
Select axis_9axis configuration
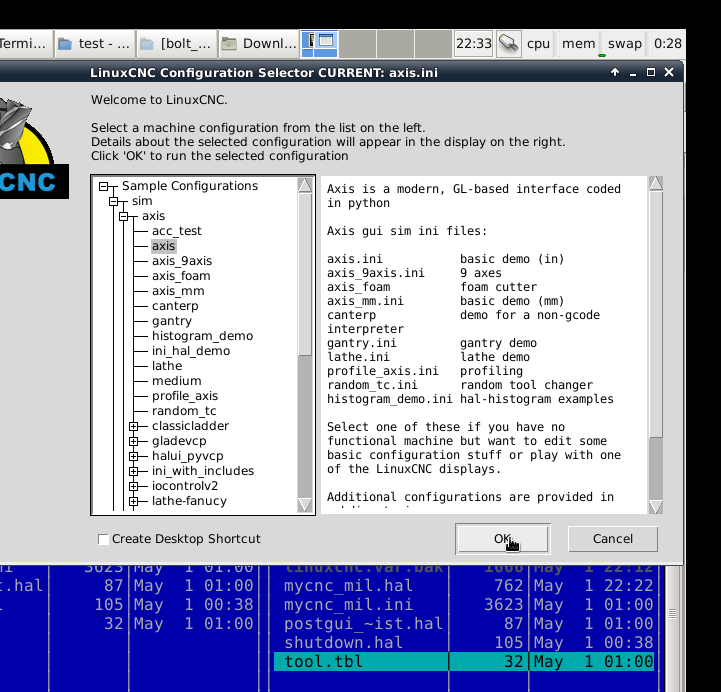tap(182, 261)
